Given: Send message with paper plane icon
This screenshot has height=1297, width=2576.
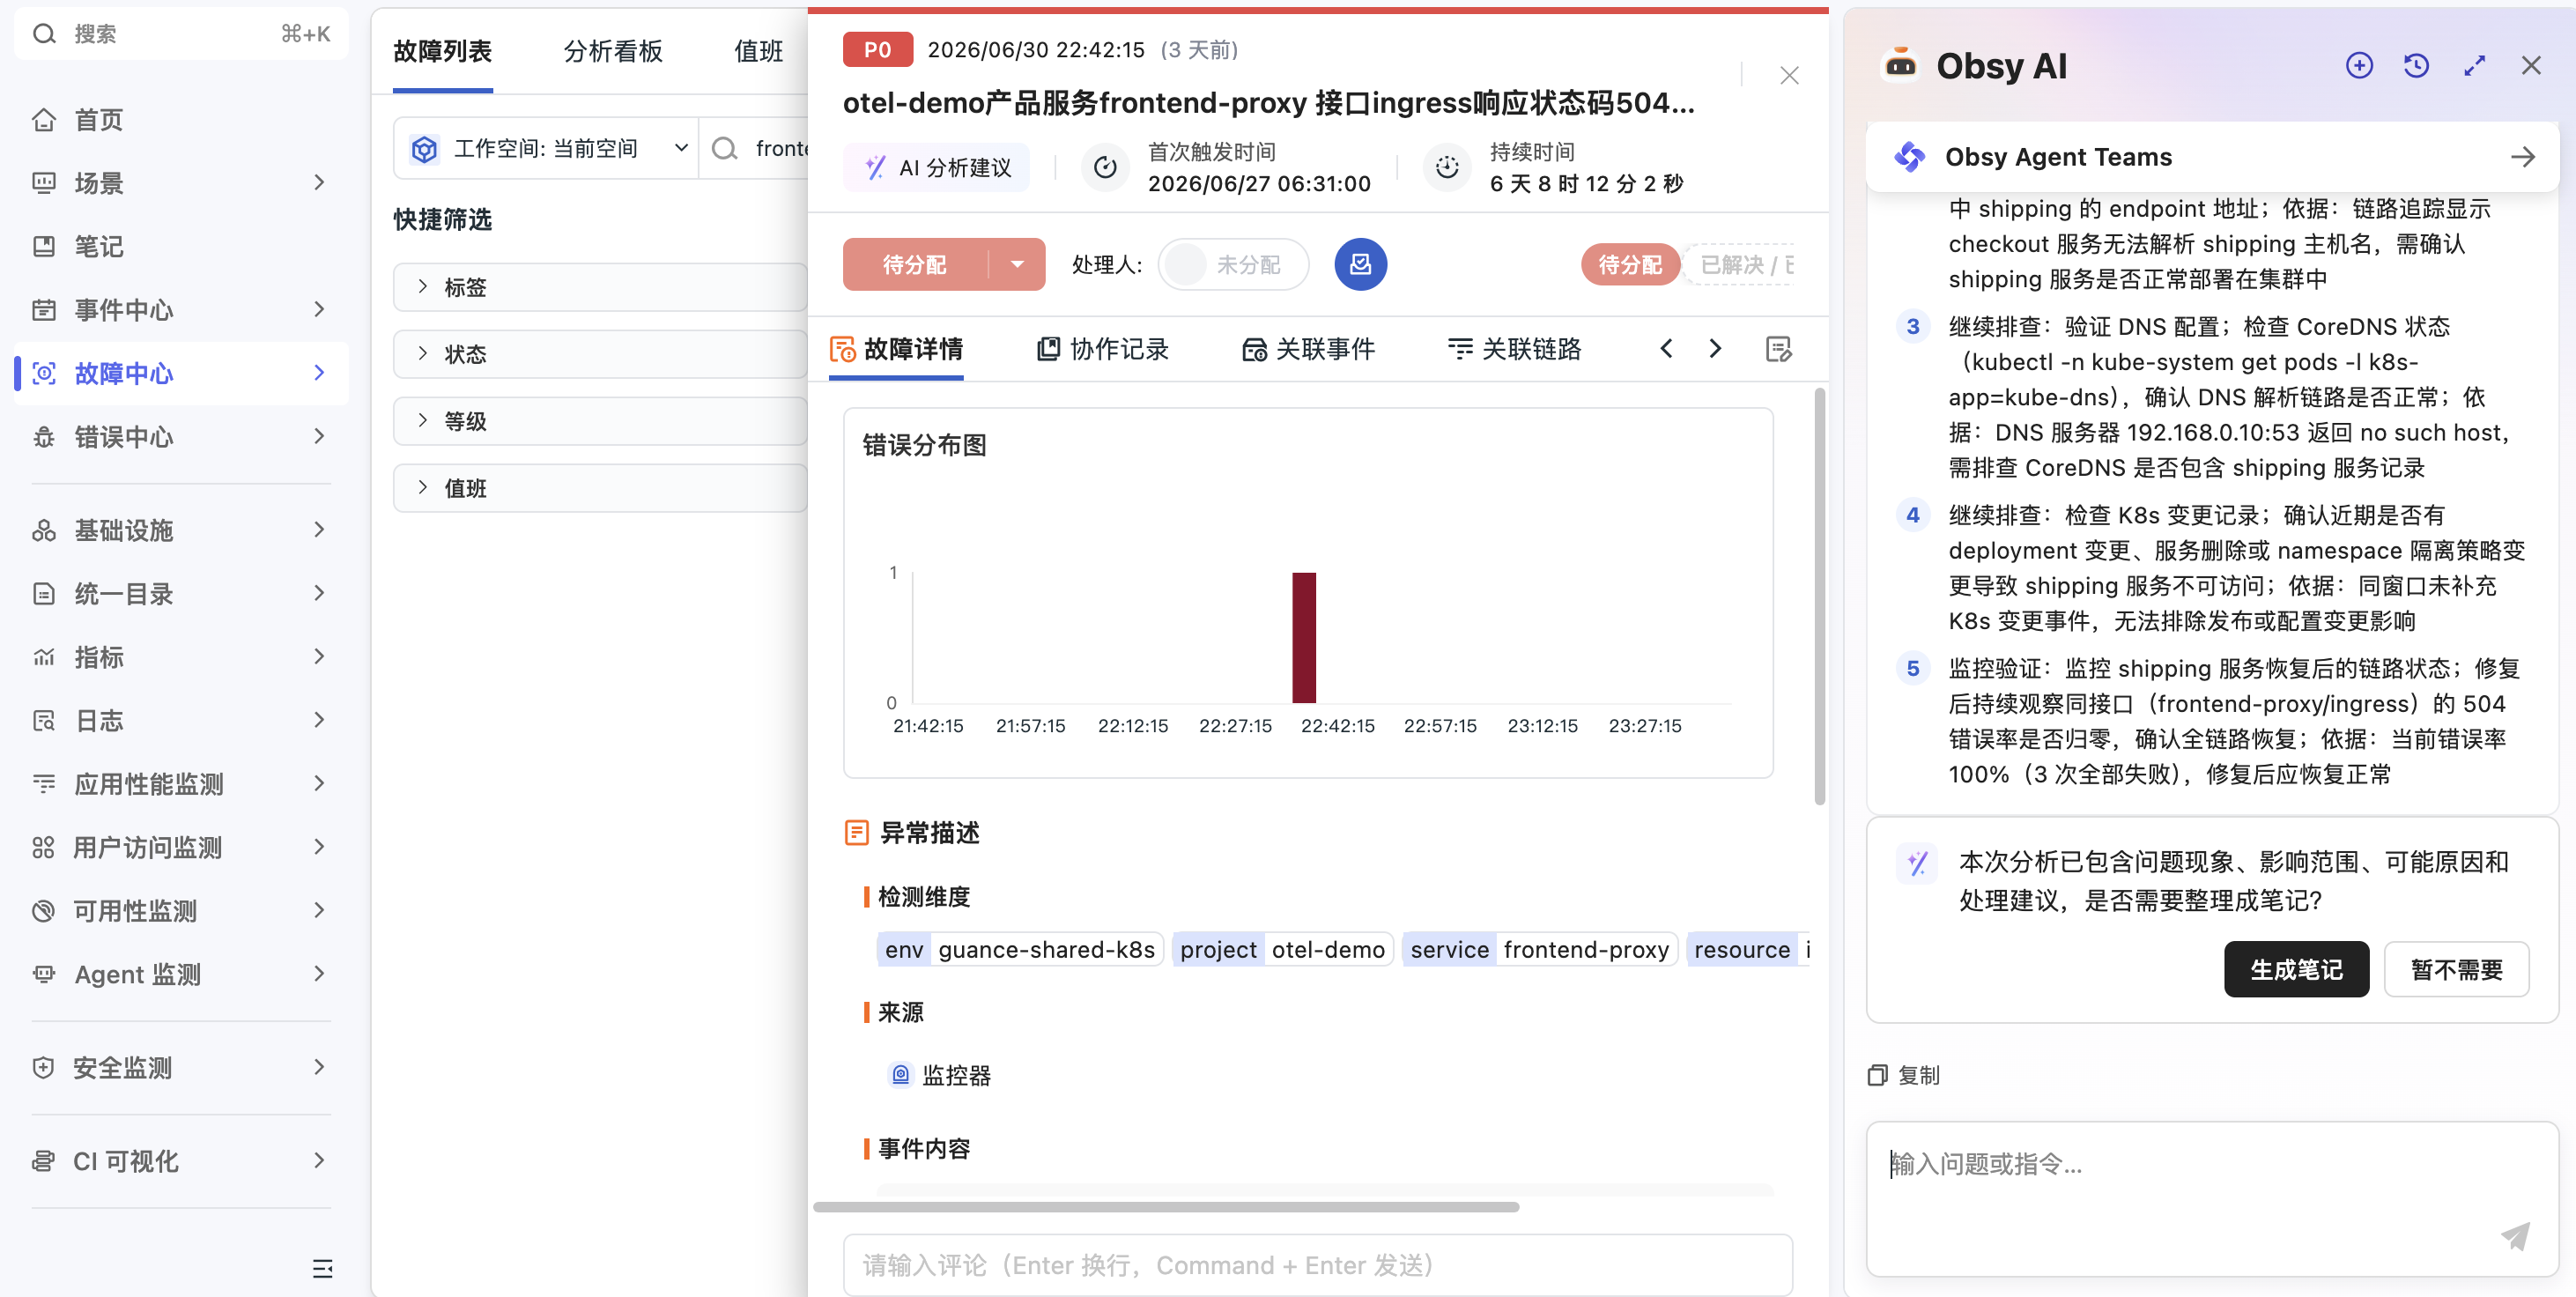Looking at the screenshot, I should point(2515,1236).
